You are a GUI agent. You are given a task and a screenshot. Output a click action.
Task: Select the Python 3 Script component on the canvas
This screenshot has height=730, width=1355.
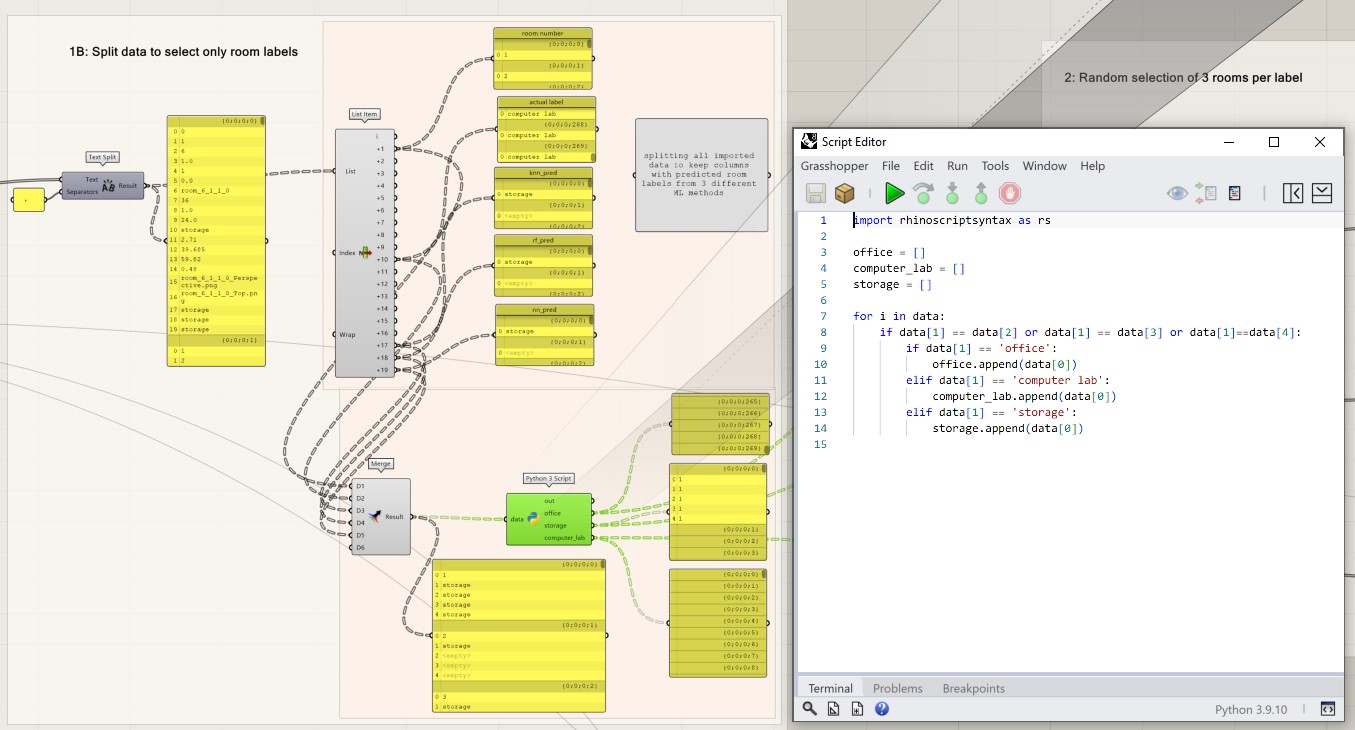pos(547,520)
